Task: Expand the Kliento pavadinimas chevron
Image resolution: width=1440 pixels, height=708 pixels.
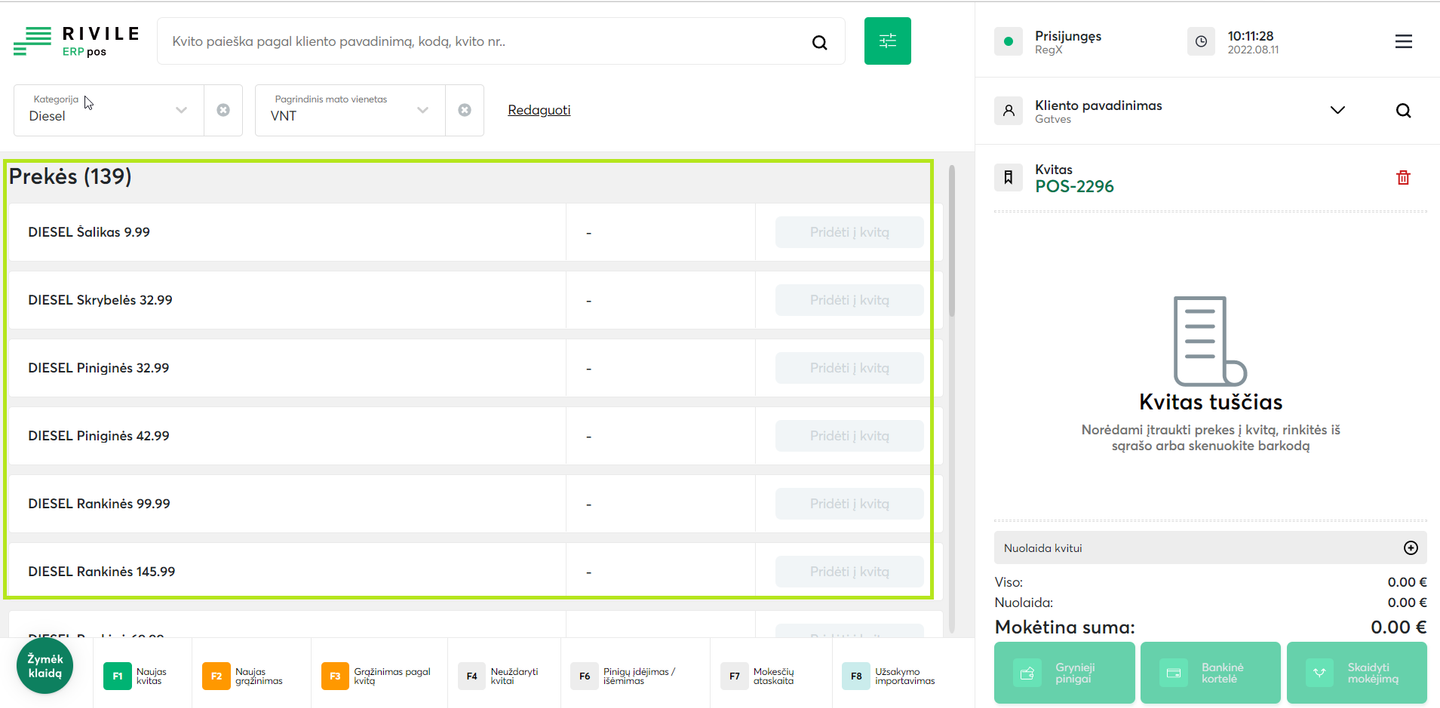Action: click(x=1337, y=110)
